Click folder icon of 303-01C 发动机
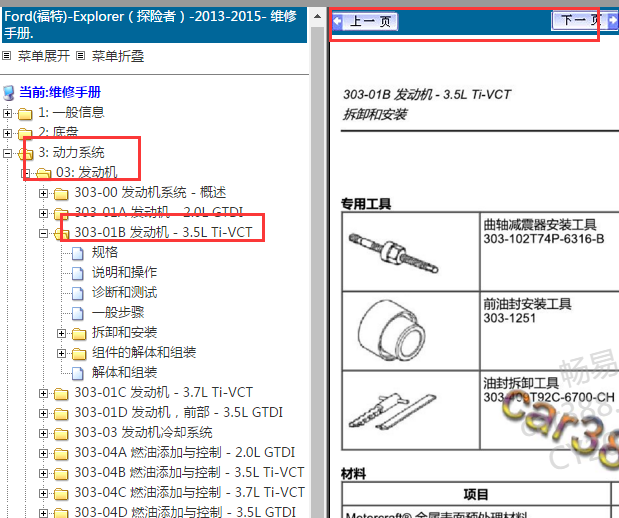 [61, 394]
